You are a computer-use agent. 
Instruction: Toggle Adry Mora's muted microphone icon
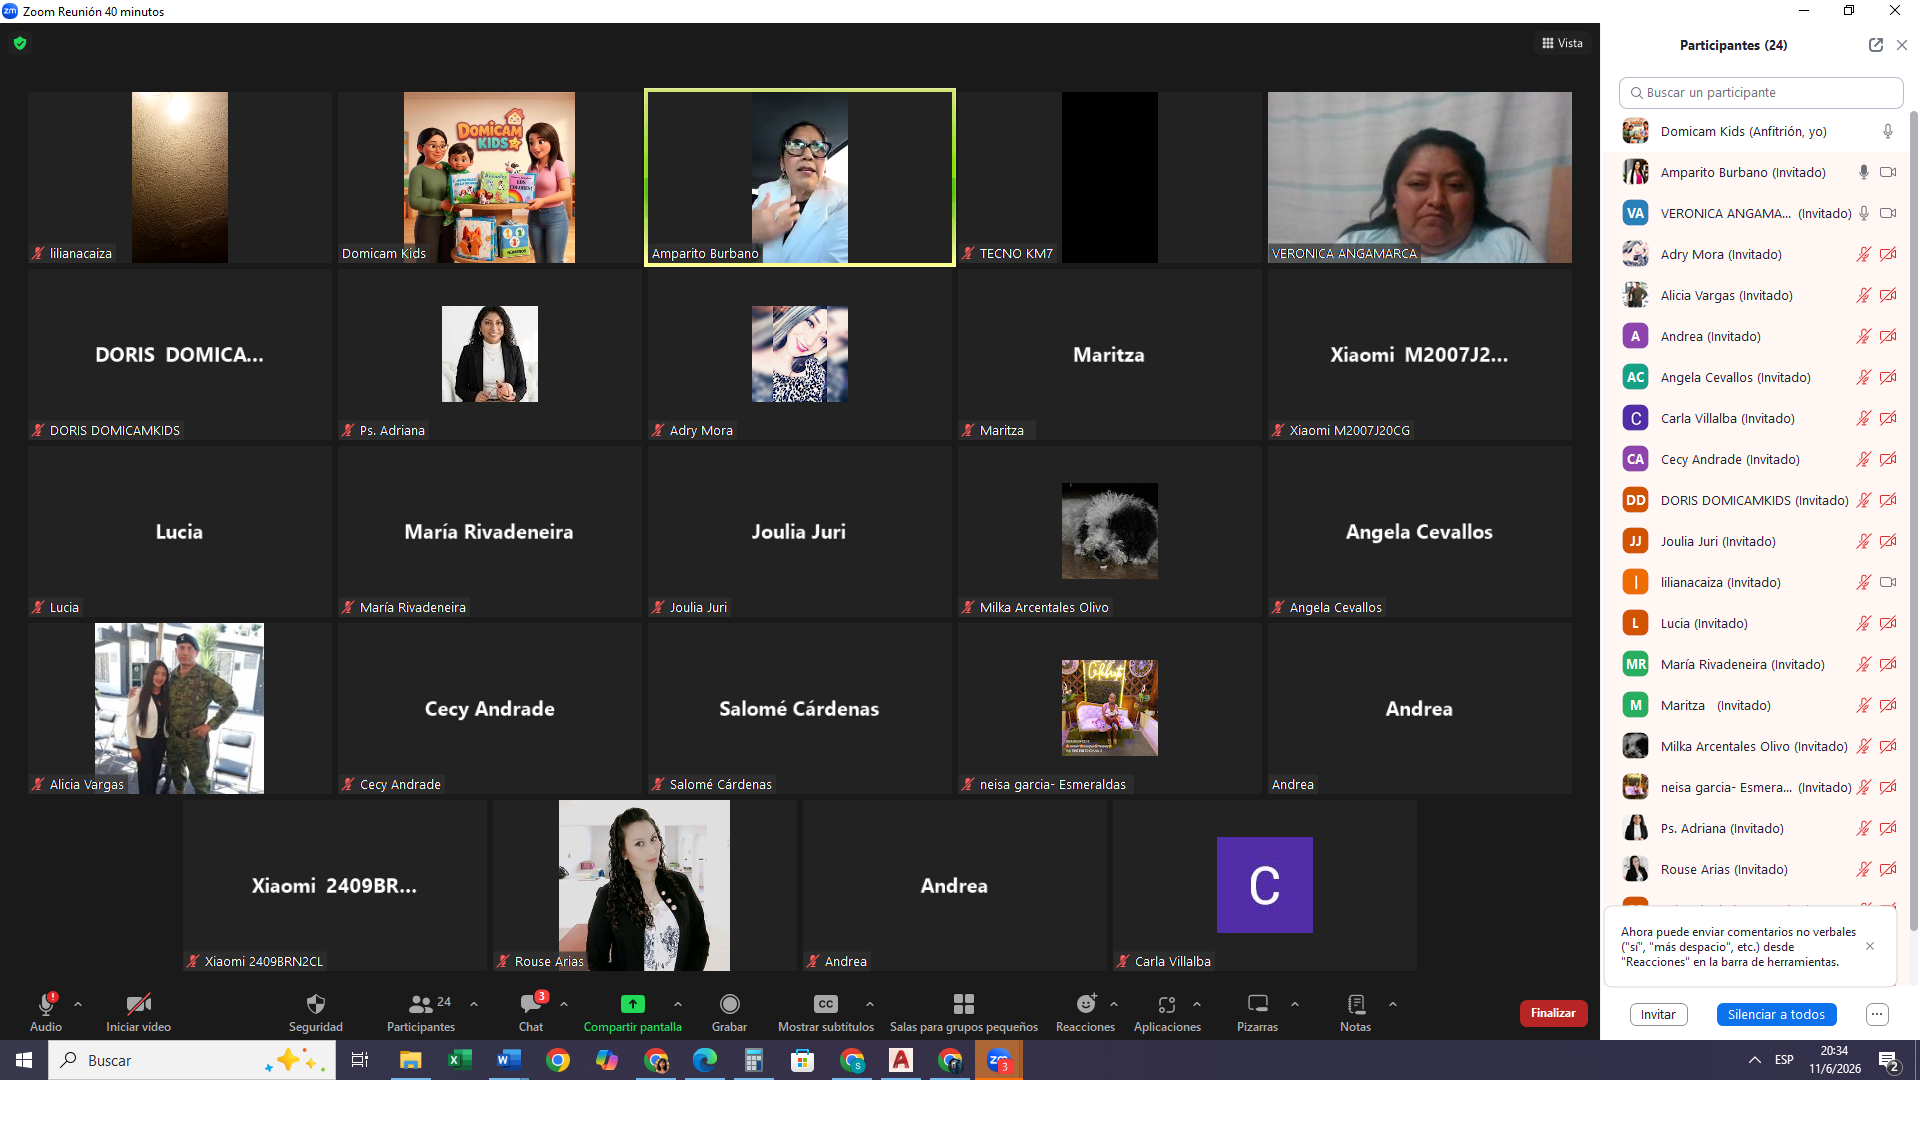[1864, 254]
